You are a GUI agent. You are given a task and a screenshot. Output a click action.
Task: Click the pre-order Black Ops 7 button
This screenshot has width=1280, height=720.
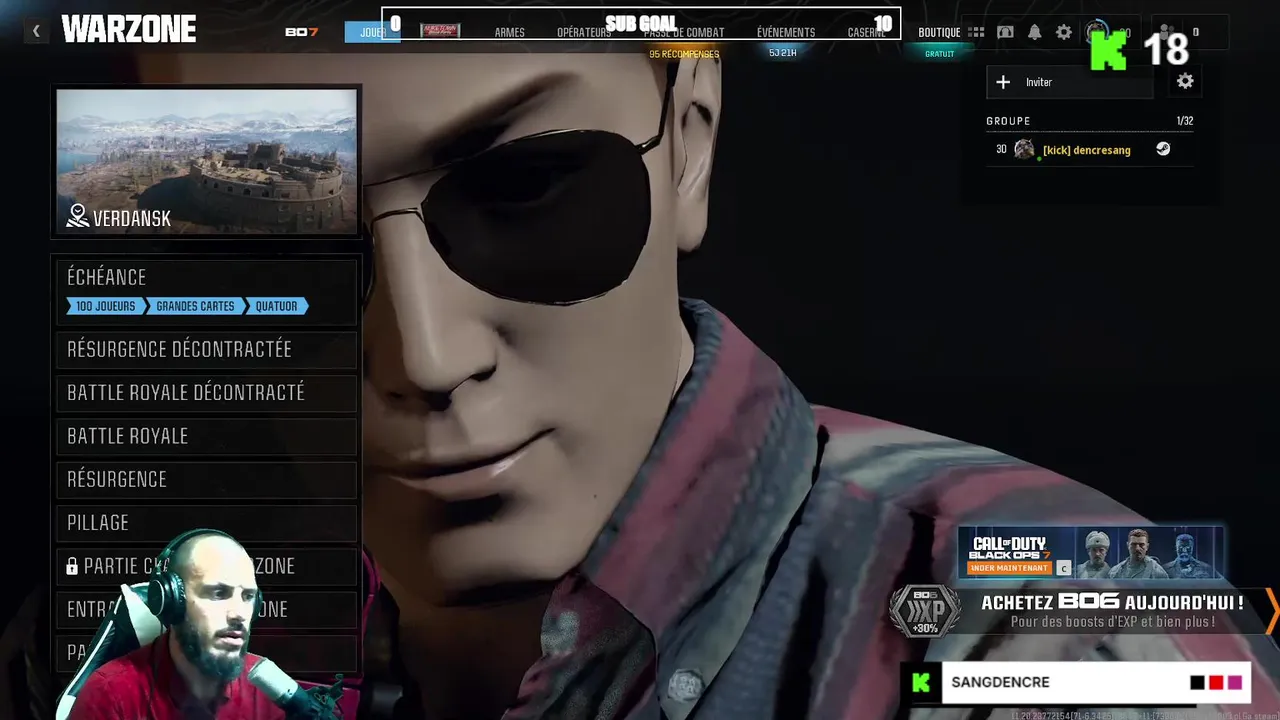click(1009, 568)
